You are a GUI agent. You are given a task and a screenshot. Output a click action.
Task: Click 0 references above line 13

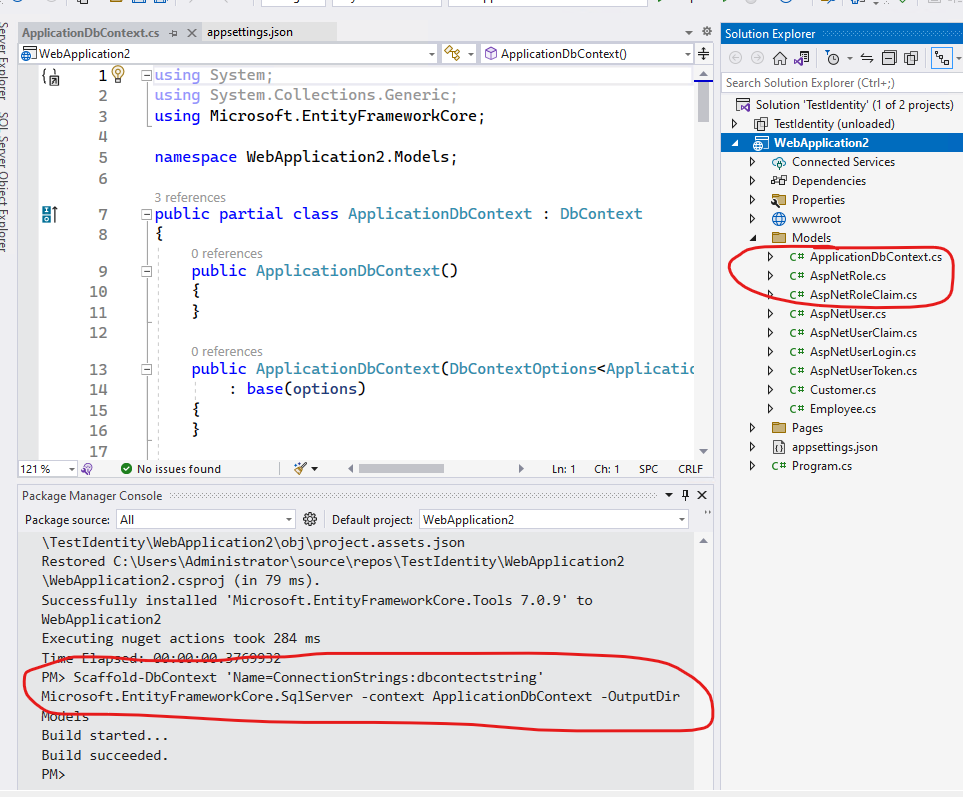227,352
